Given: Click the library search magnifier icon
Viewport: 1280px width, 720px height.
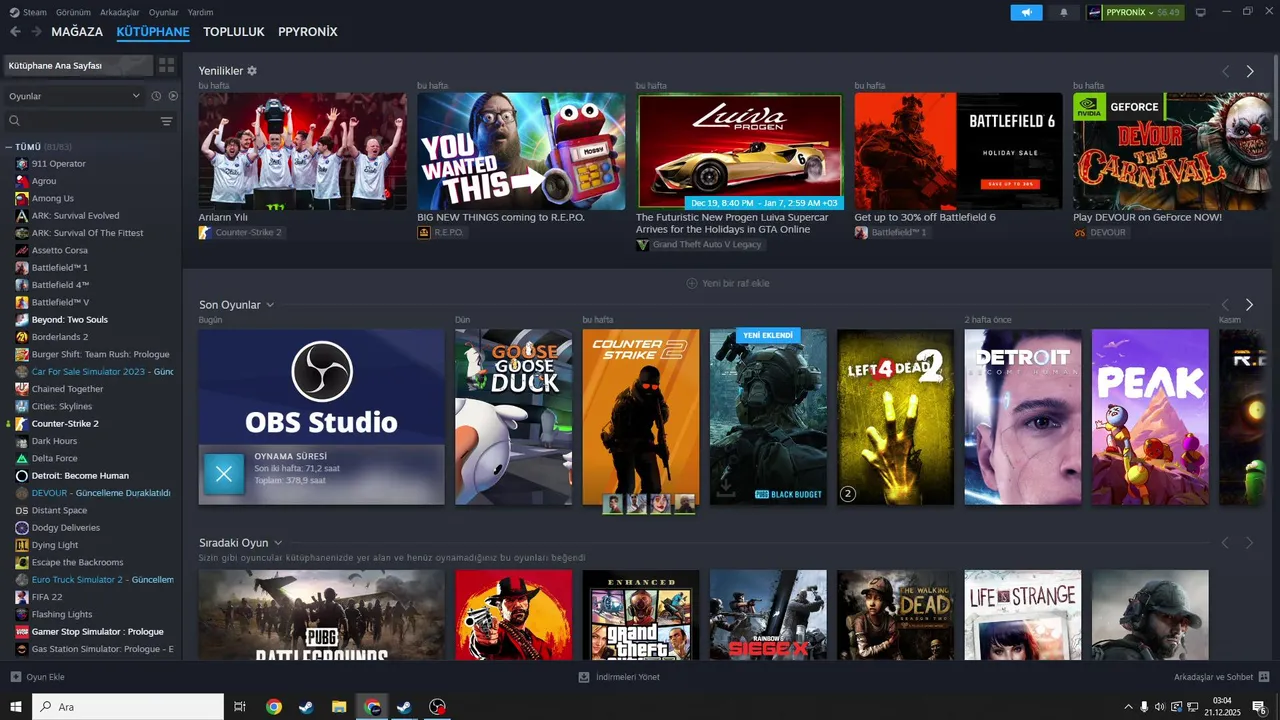Looking at the screenshot, I should tap(15, 121).
